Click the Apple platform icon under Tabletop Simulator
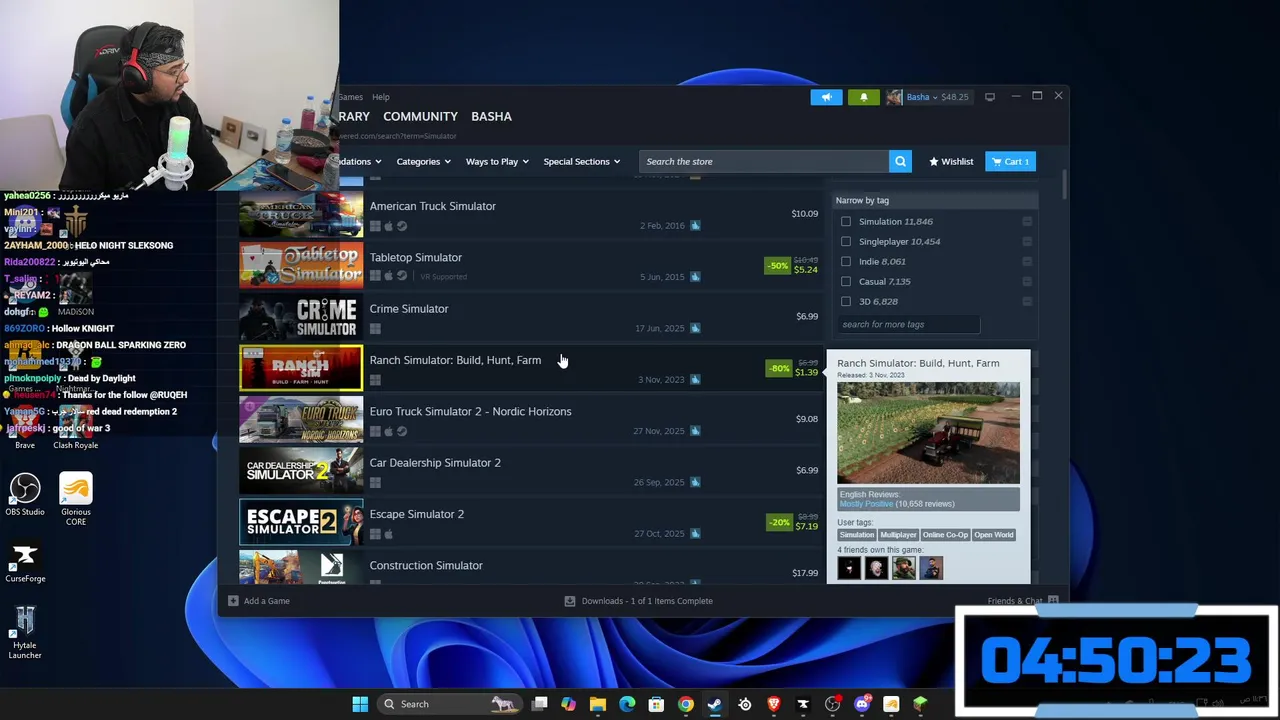Screen dimensions: 1280x720 [x=389, y=277]
